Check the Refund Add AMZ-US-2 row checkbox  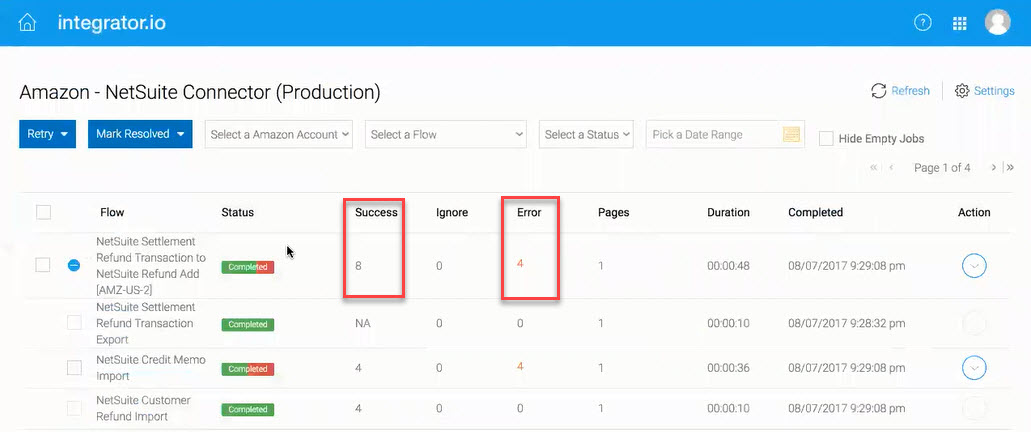[x=43, y=265]
